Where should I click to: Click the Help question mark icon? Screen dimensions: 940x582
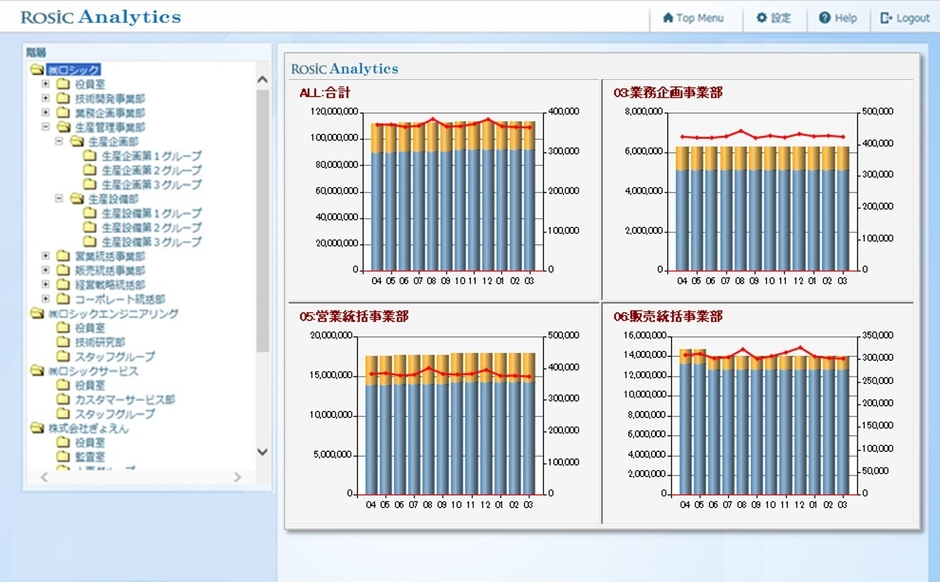pyautogui.click(x=825, y=18)
